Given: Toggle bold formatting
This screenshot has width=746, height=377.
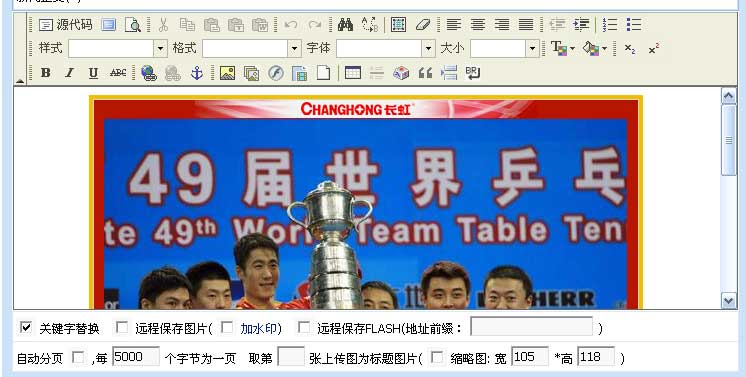Looking at the screenshot, I should 46,73.
